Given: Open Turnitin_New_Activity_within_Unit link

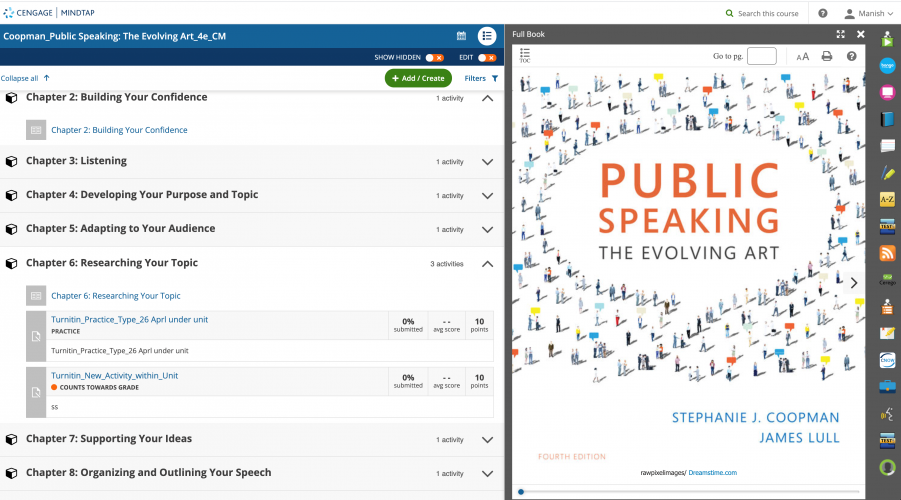Looking at the screenshot, I should point(114,375).
